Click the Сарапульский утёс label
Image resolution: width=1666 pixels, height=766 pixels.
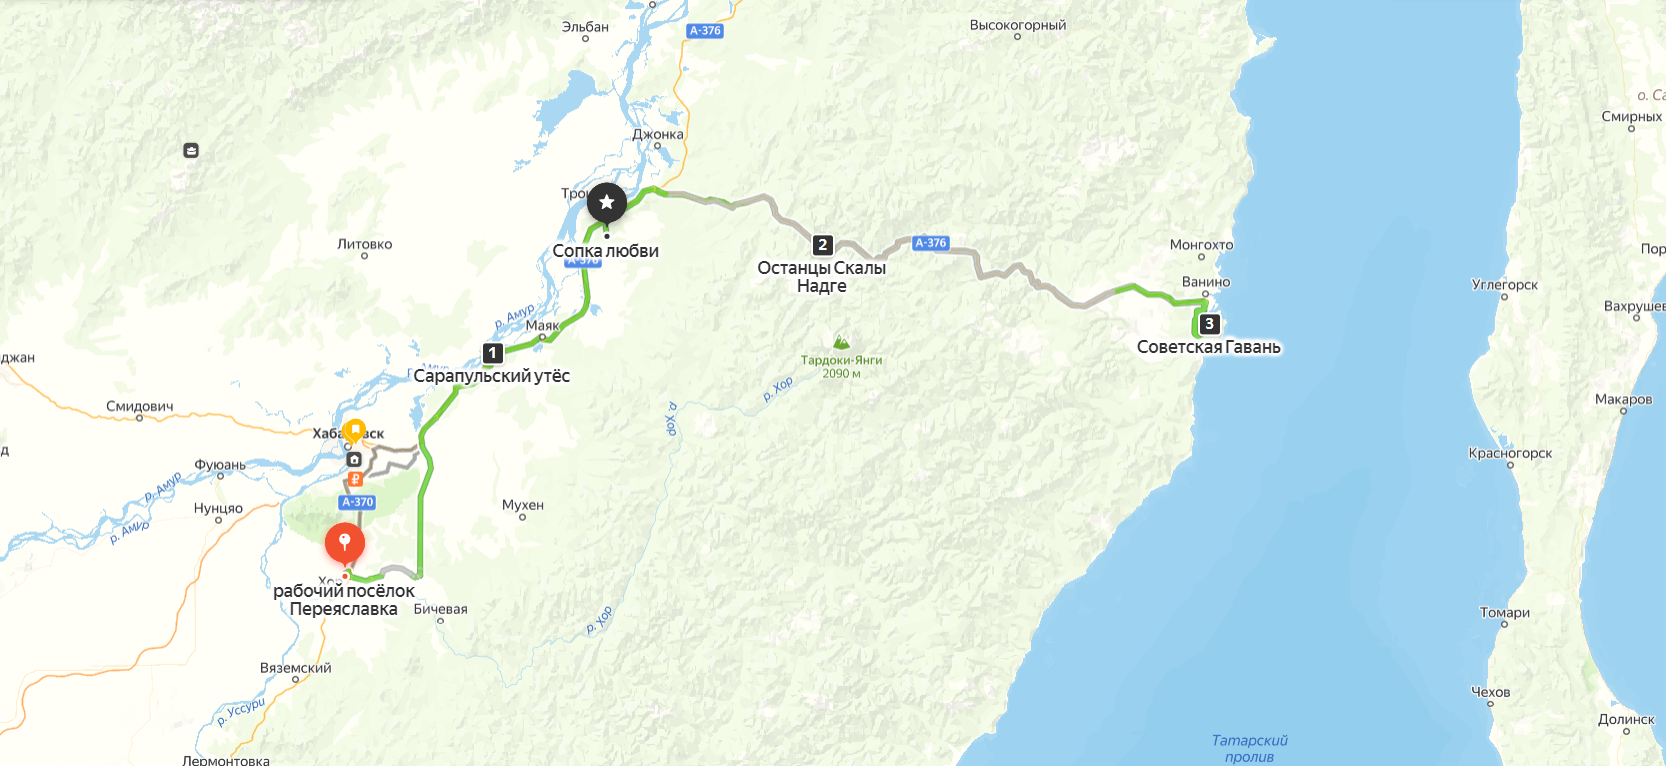pos(492,376)
